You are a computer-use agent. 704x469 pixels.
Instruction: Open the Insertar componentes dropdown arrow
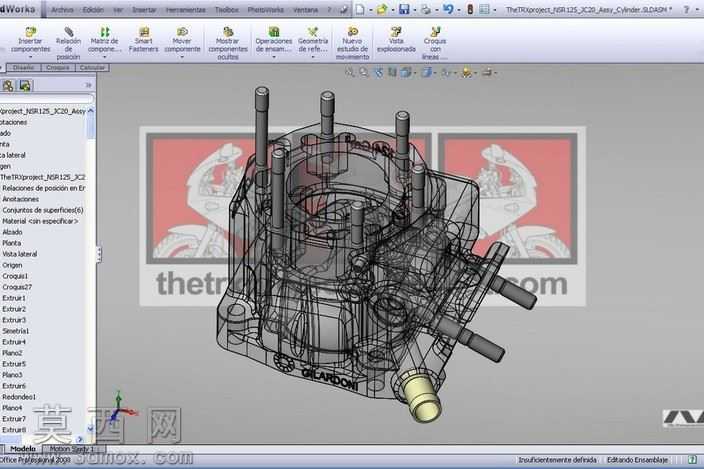[x=31, y=57]
